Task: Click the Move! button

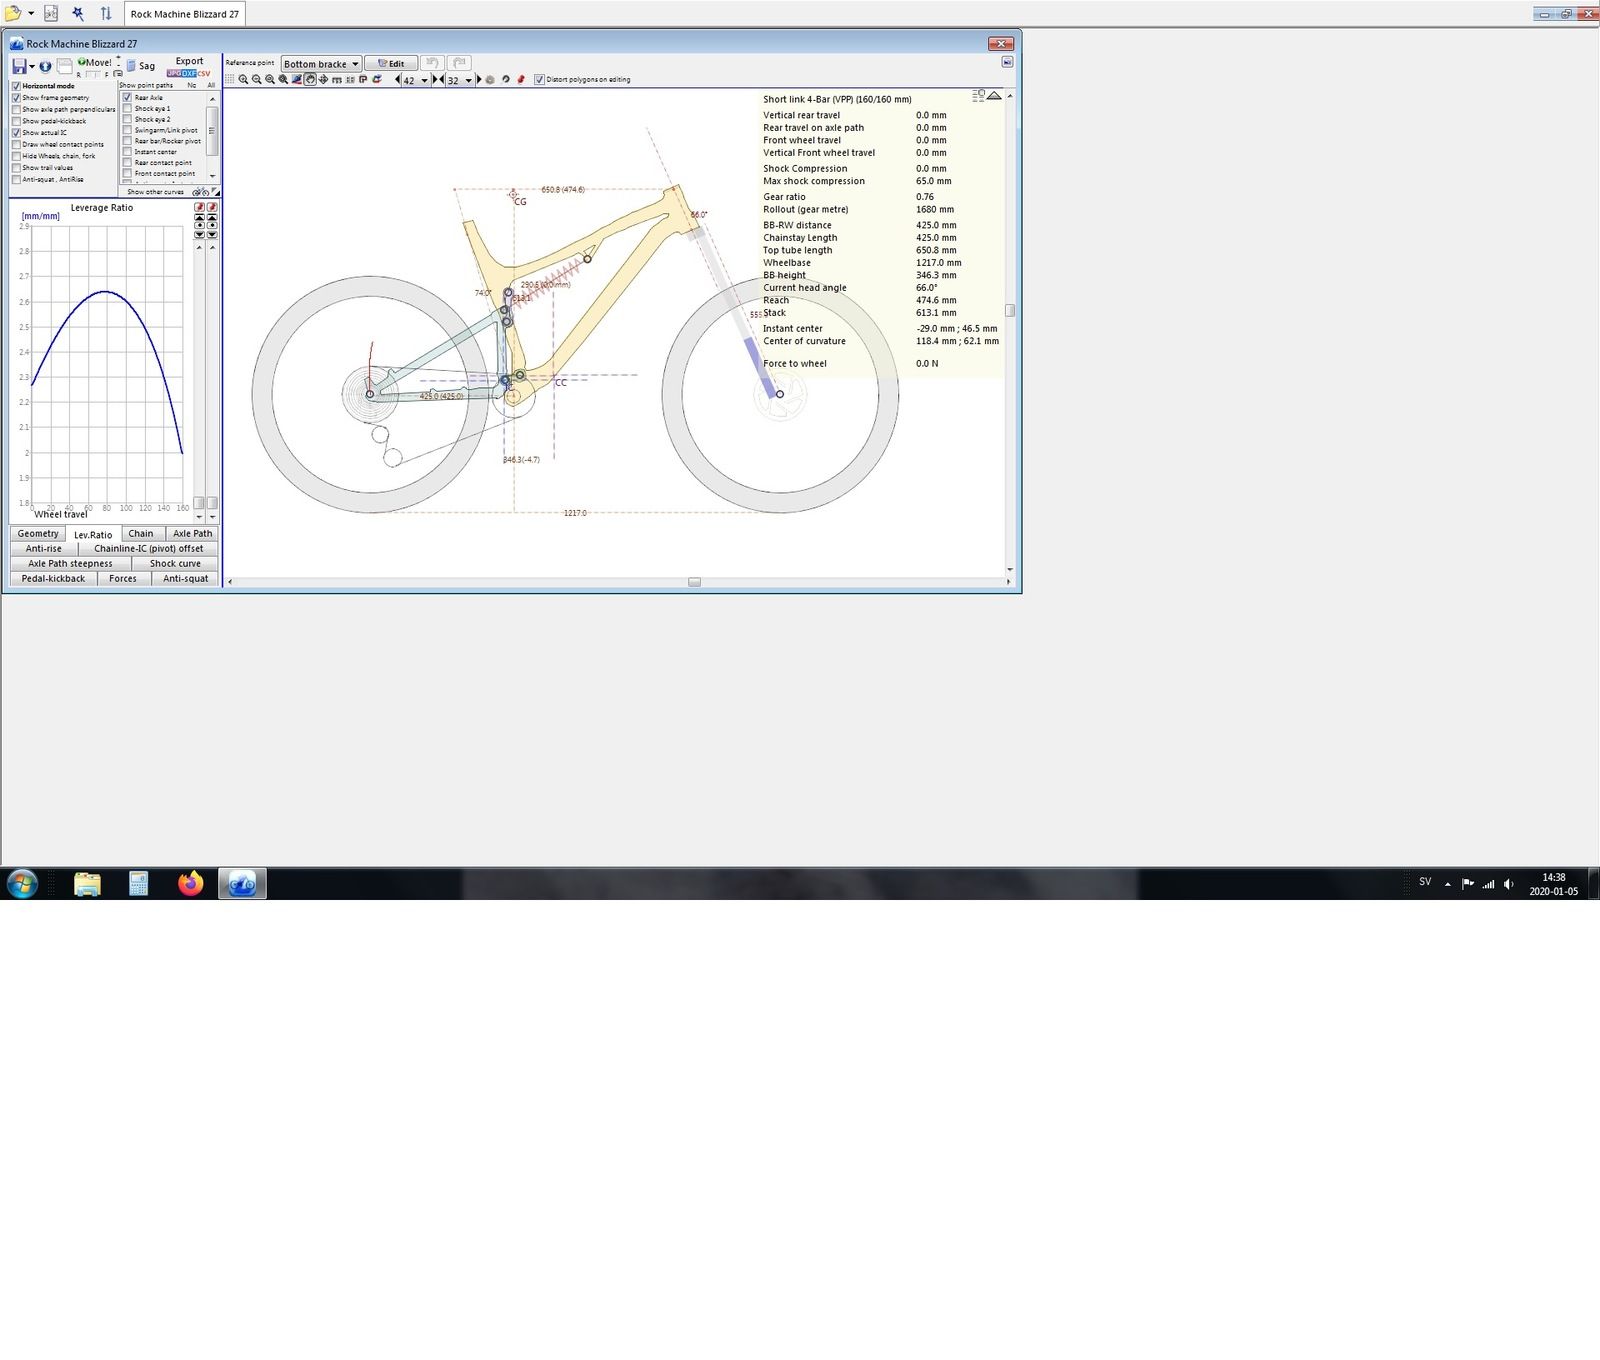Action: pos(95,62)
